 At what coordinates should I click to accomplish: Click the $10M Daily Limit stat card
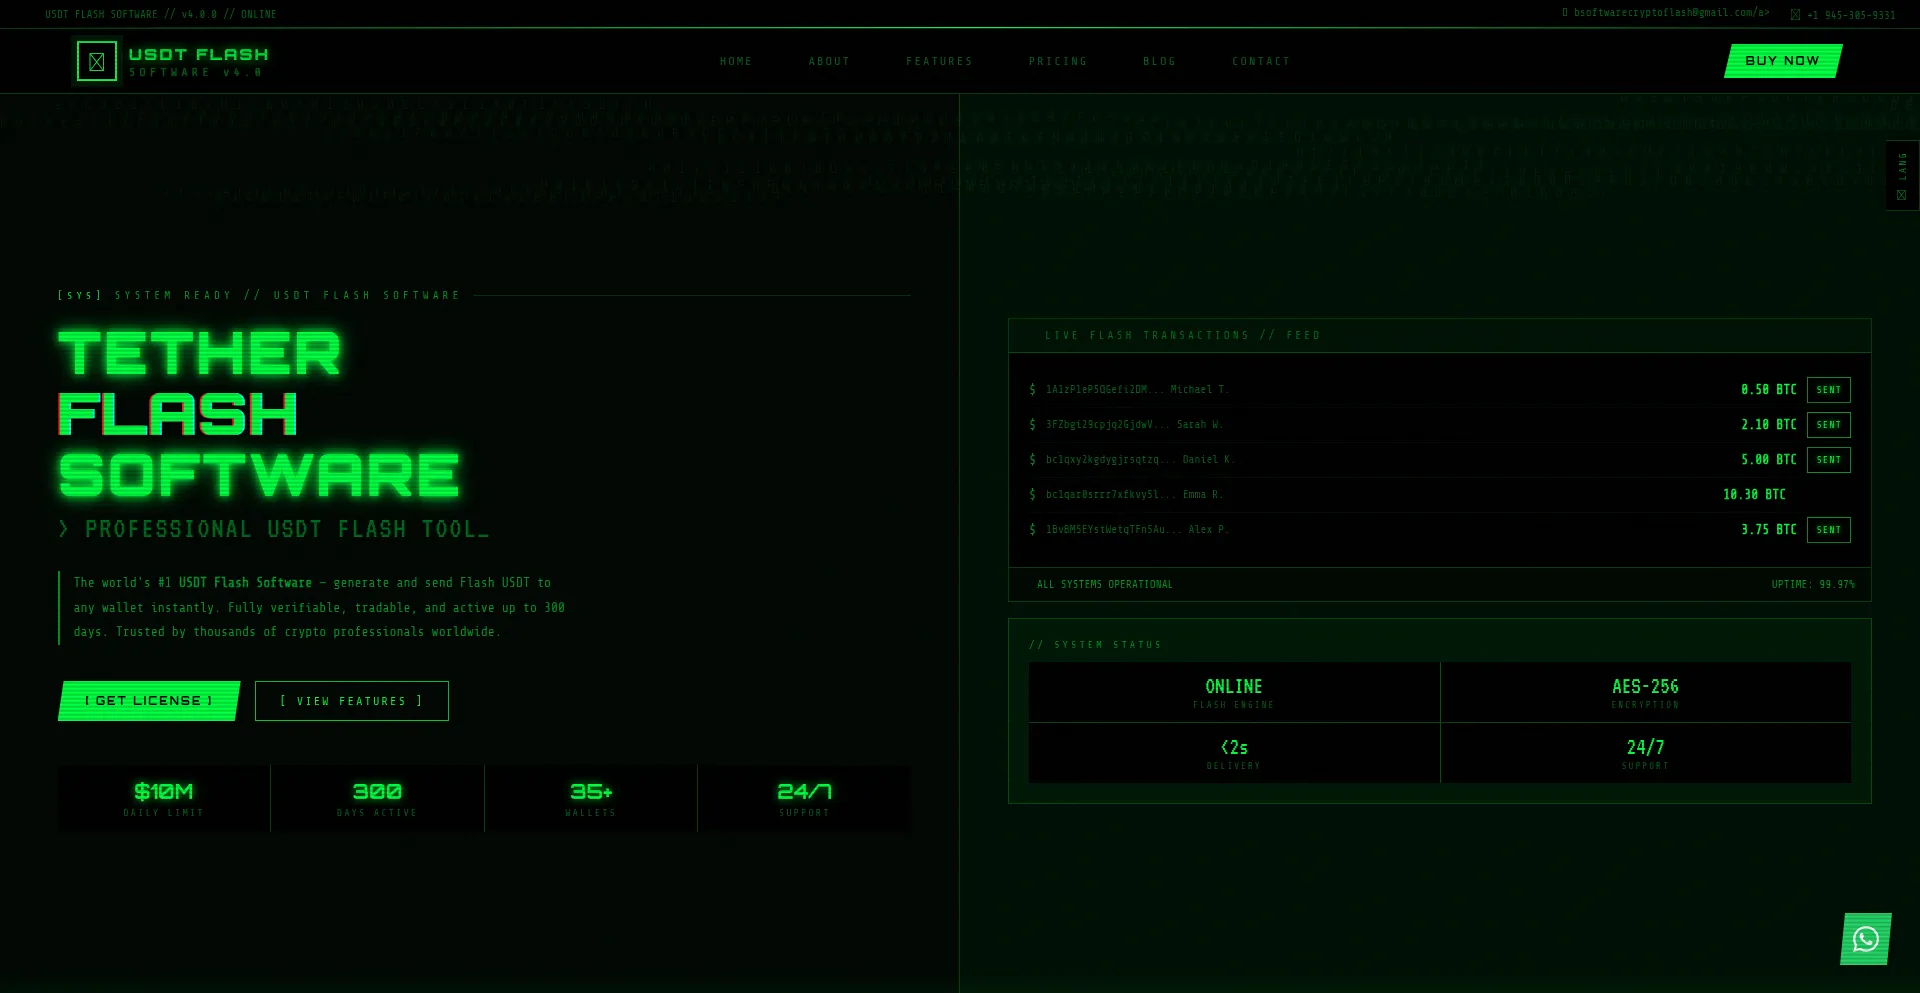[x=164, y=799]
